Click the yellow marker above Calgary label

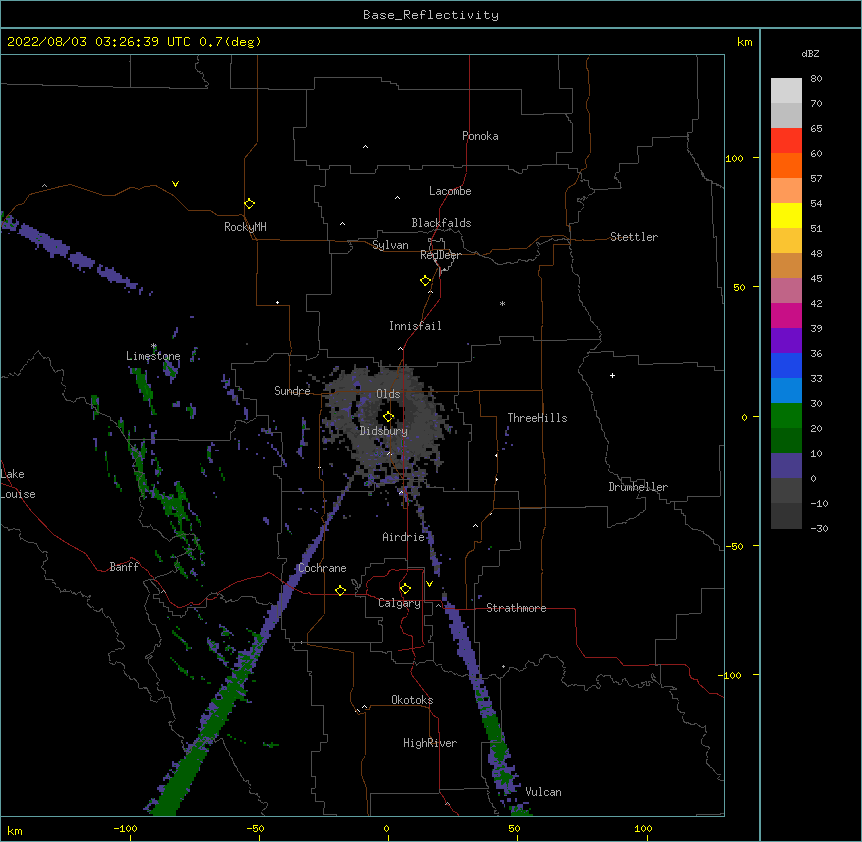(405, 589)
